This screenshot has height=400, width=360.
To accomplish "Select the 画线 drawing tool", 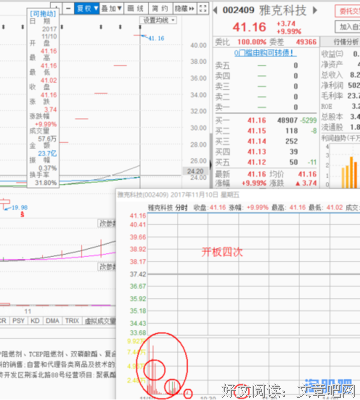I will (136, 8).
